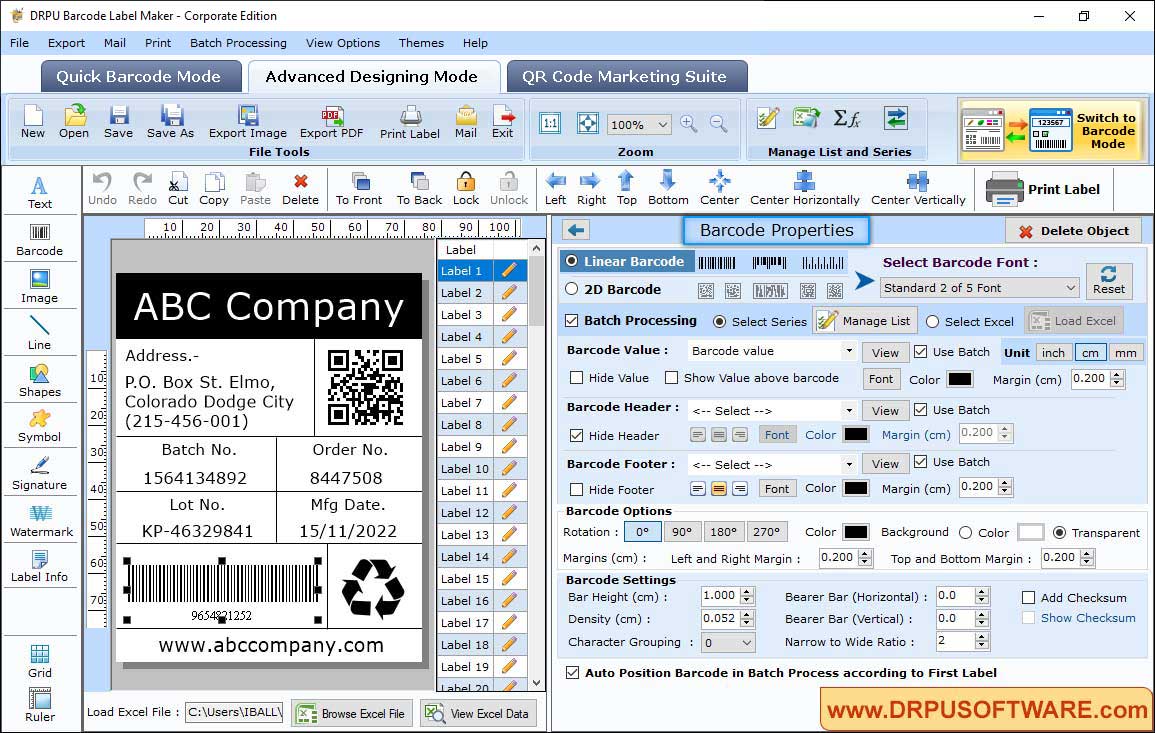Click Browse Excel File button
The height and width of the screenshot is (733, 1155).
pyautogui.click(x=351, y=713)
